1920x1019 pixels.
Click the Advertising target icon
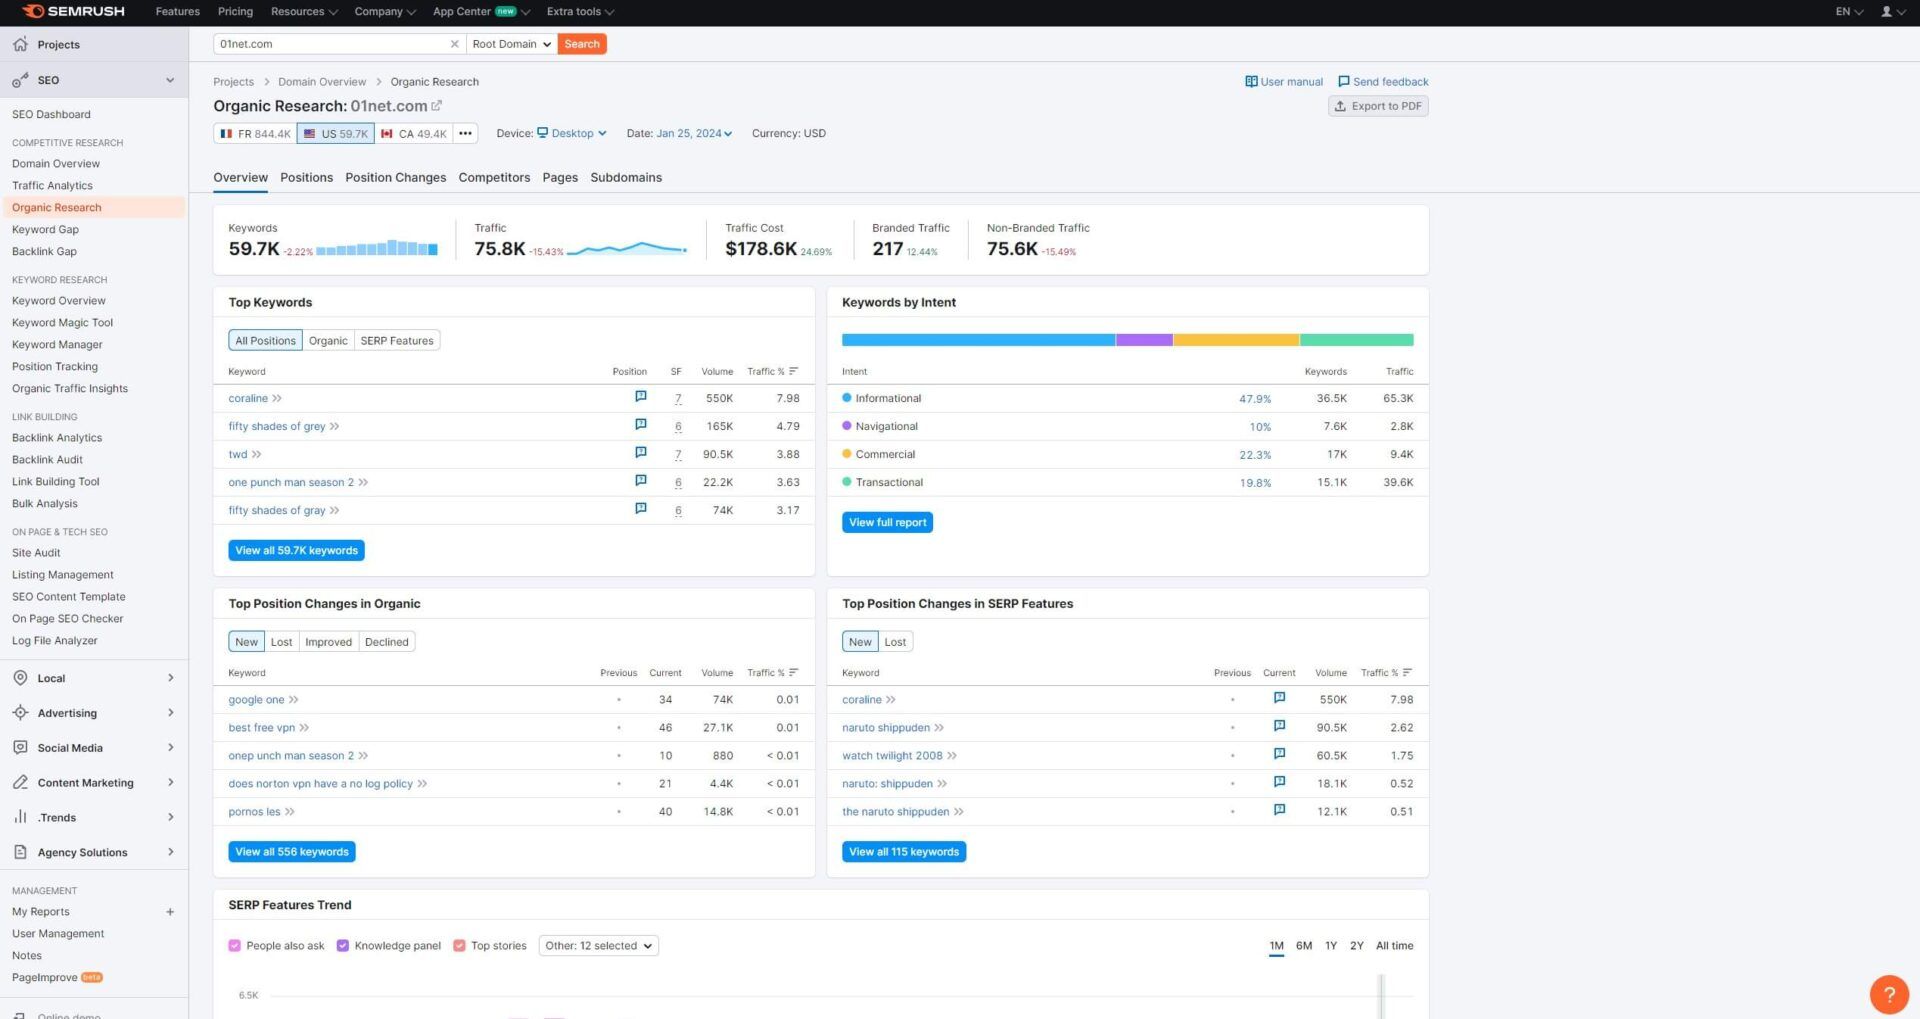pos(20,713)
